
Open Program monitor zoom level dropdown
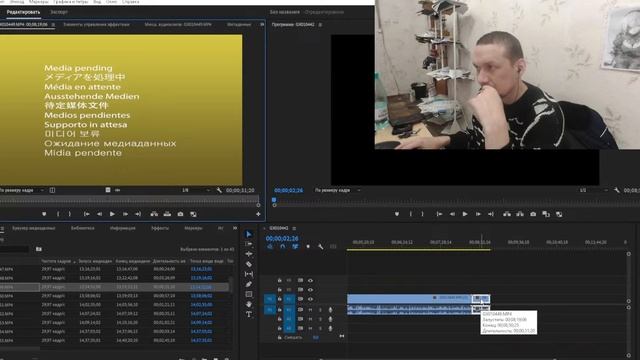(337, 190)
